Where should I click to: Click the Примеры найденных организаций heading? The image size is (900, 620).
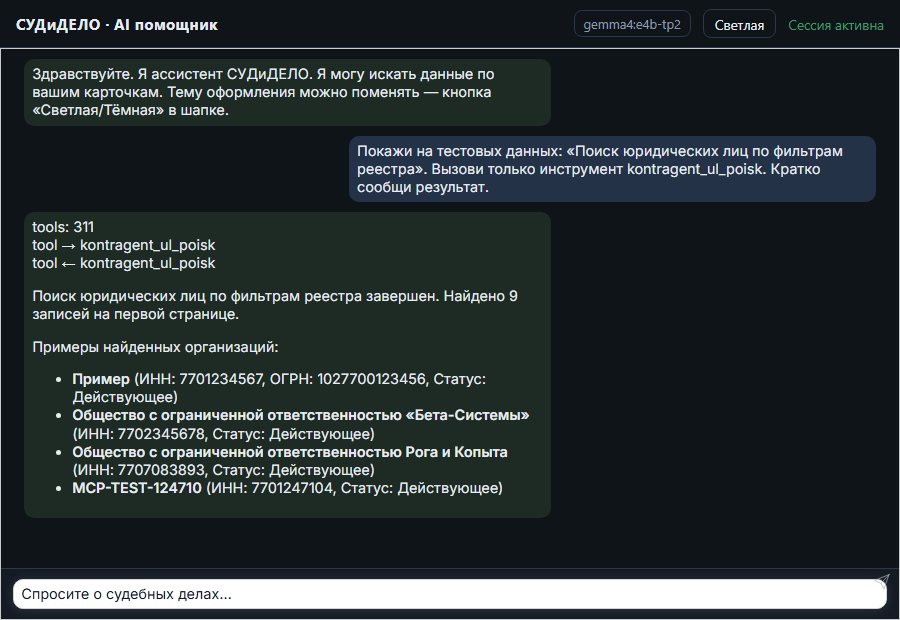click(155, 347)
